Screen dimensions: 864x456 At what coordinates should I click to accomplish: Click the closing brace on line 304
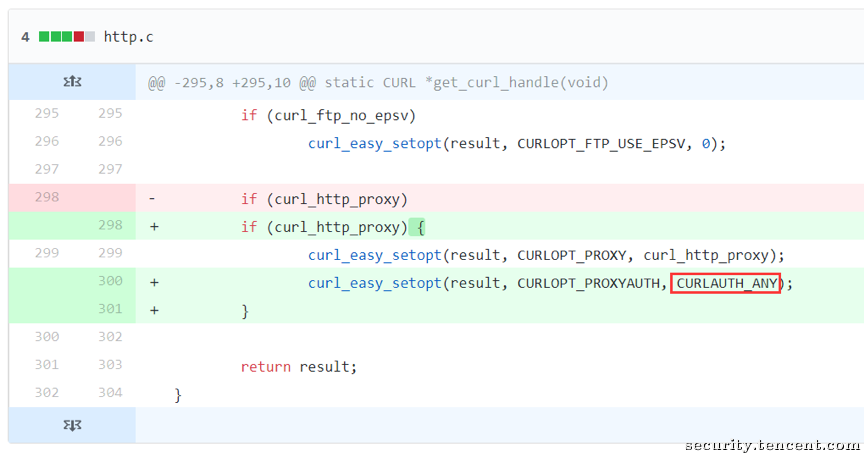point(177,395)
